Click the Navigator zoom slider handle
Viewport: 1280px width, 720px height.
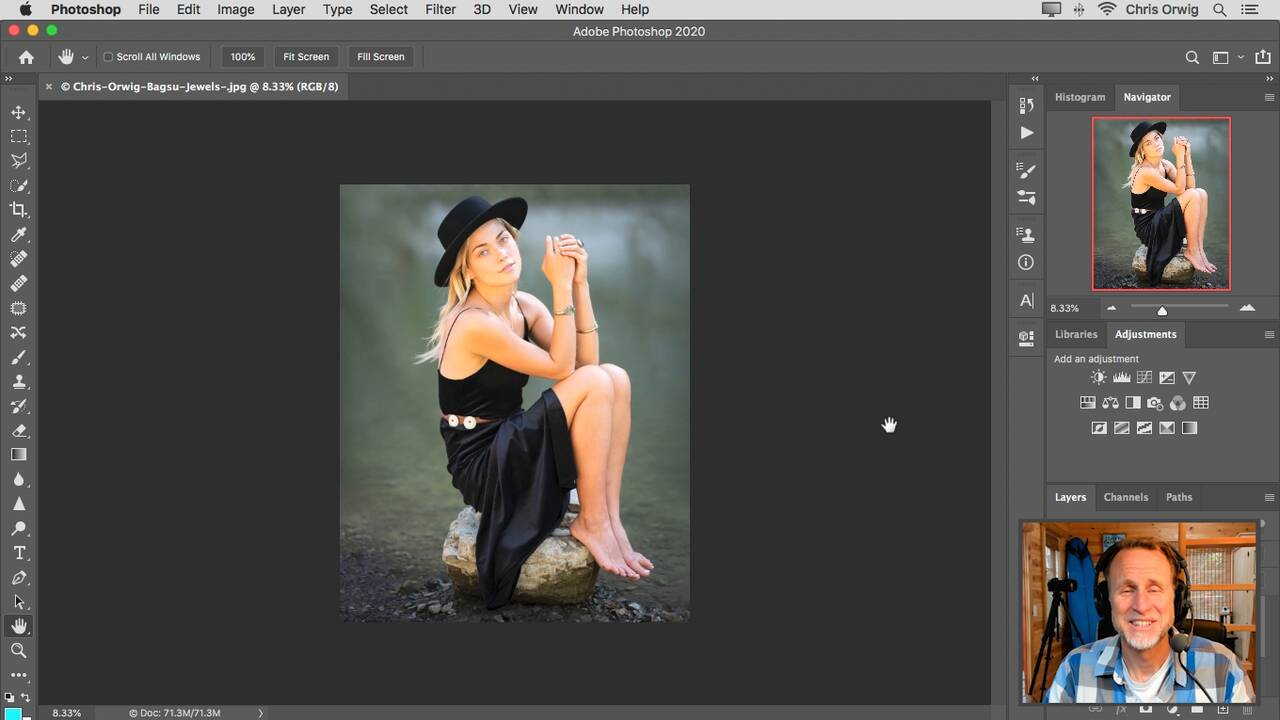[1162, 310]
